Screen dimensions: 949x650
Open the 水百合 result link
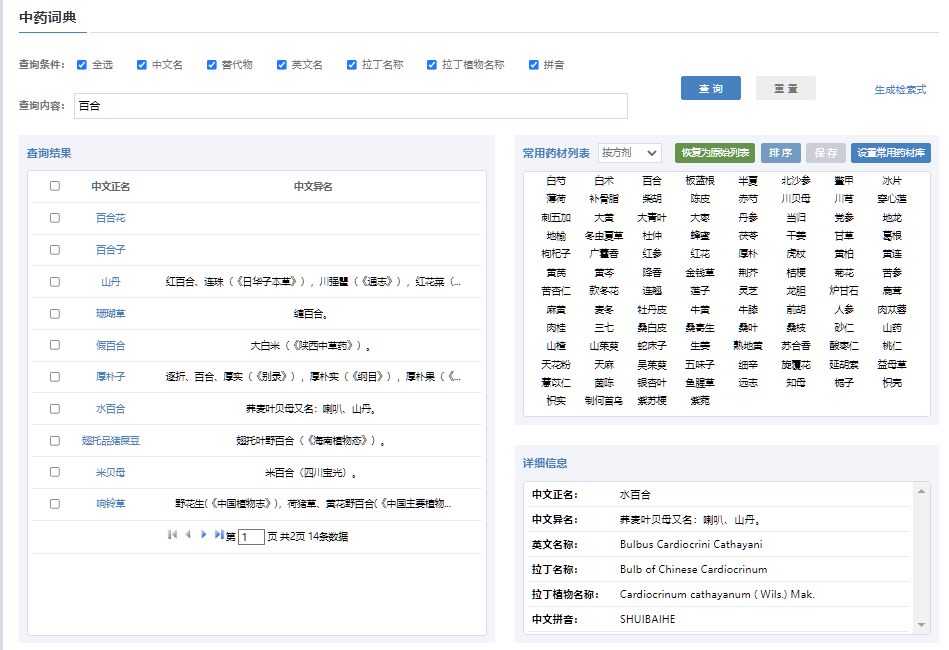tap(111, 409)
